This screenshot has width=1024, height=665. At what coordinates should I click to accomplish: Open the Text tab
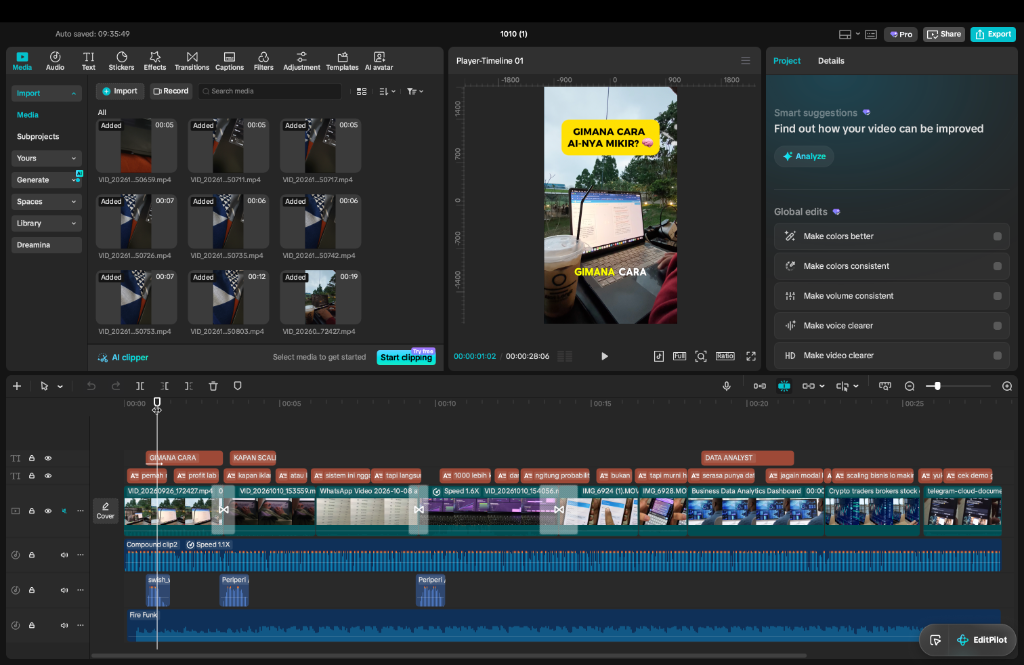click(x=88, y=61)
